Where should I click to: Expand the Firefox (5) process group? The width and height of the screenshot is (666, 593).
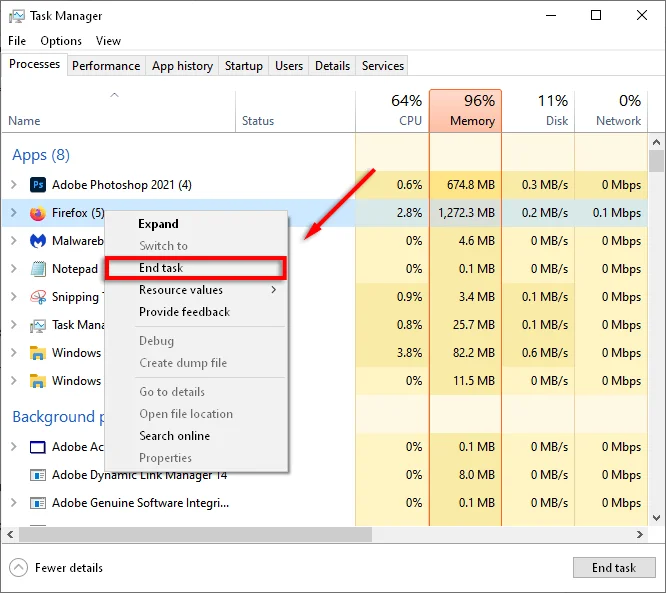[14, 213]
